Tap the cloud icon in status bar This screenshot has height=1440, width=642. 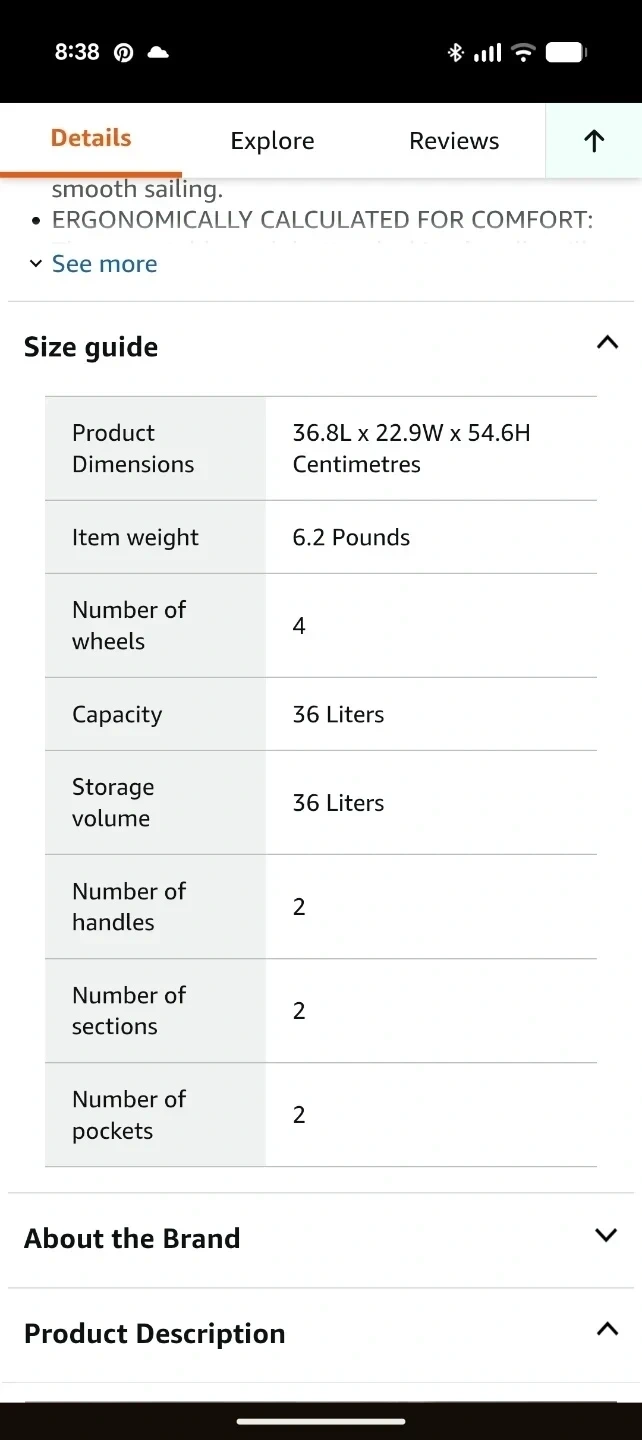pos(158,52)
